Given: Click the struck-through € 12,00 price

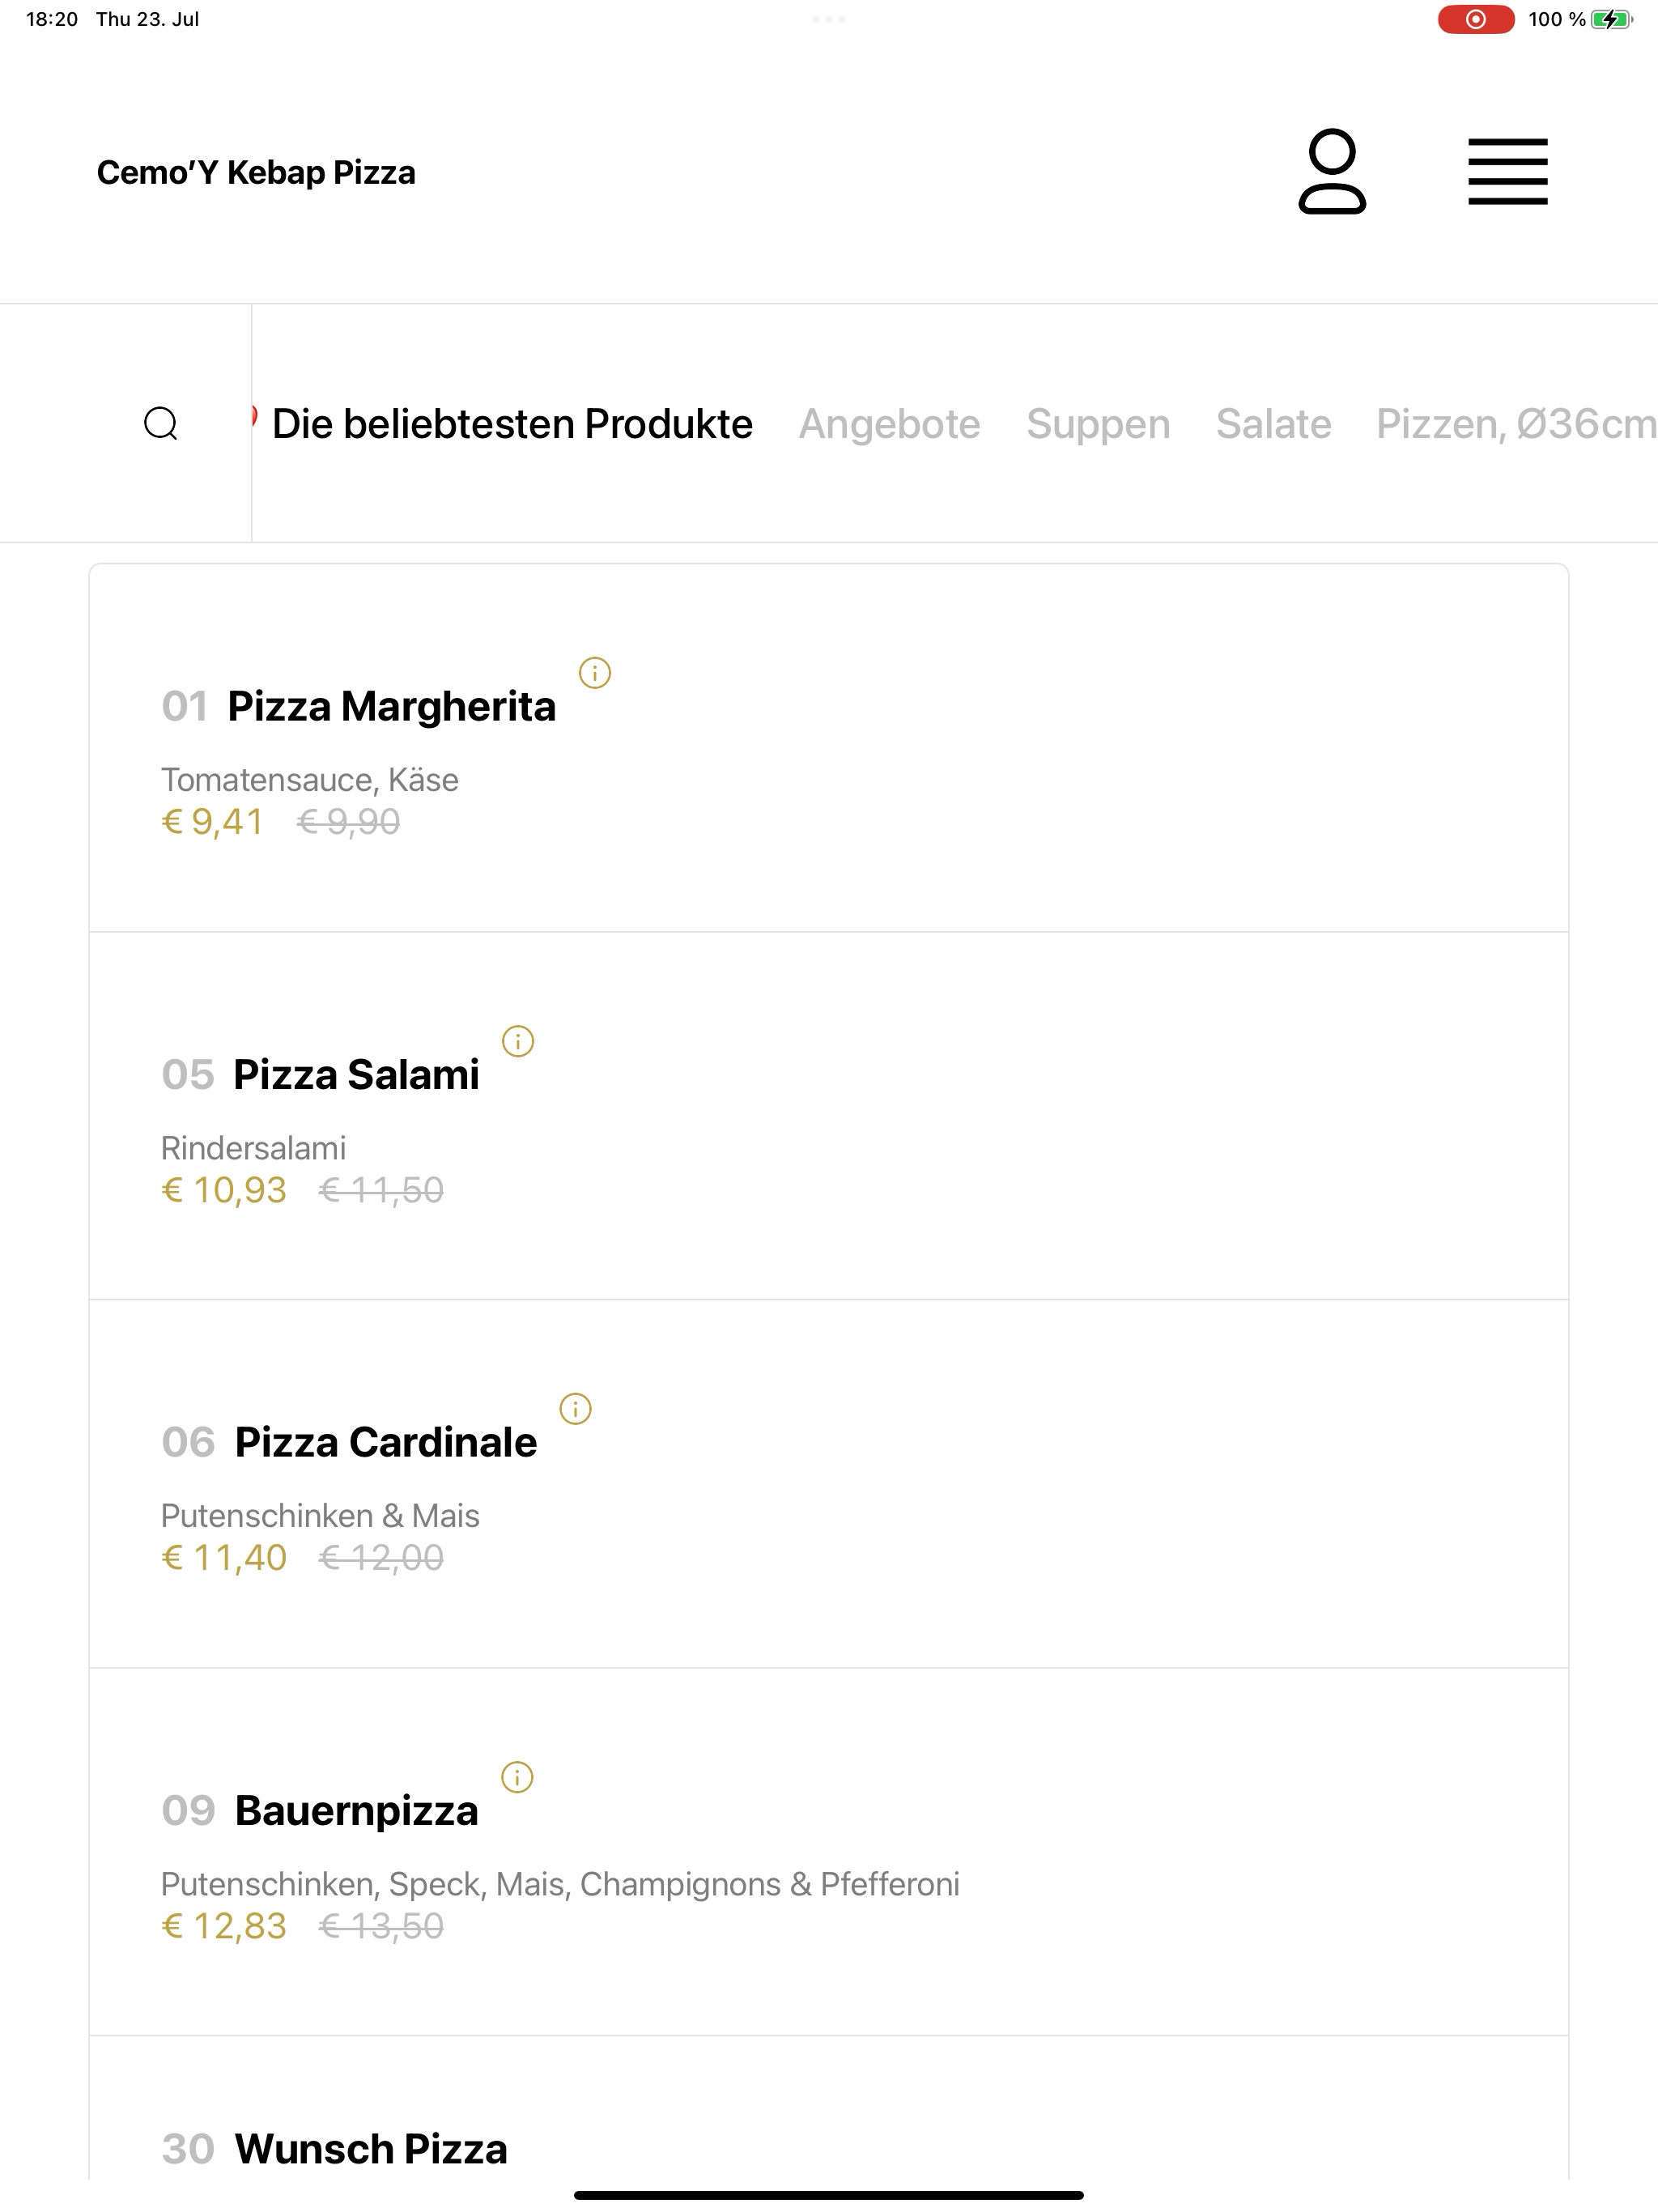Looking at the screenshot, I should coord(381,1557).
